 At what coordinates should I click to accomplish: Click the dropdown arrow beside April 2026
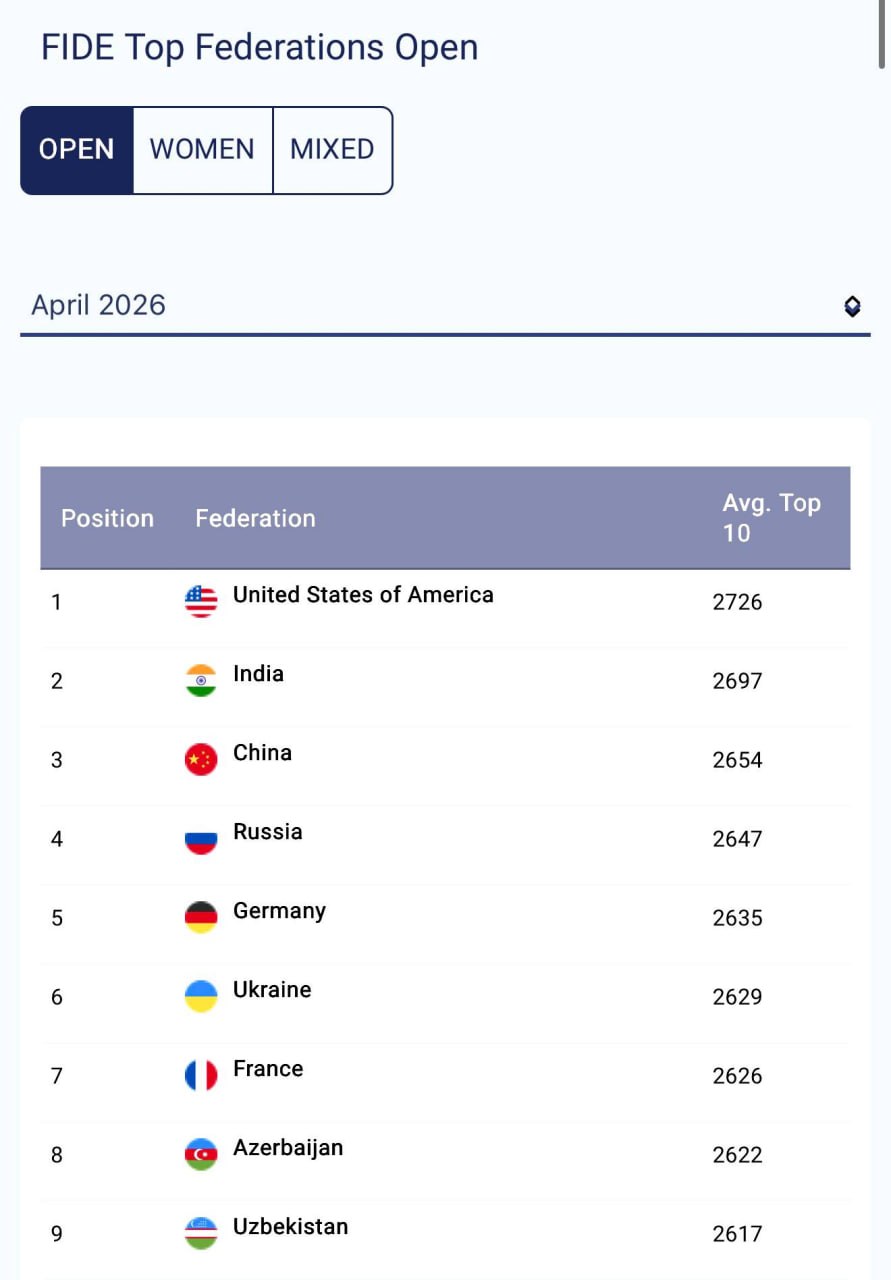click(852, 306)
